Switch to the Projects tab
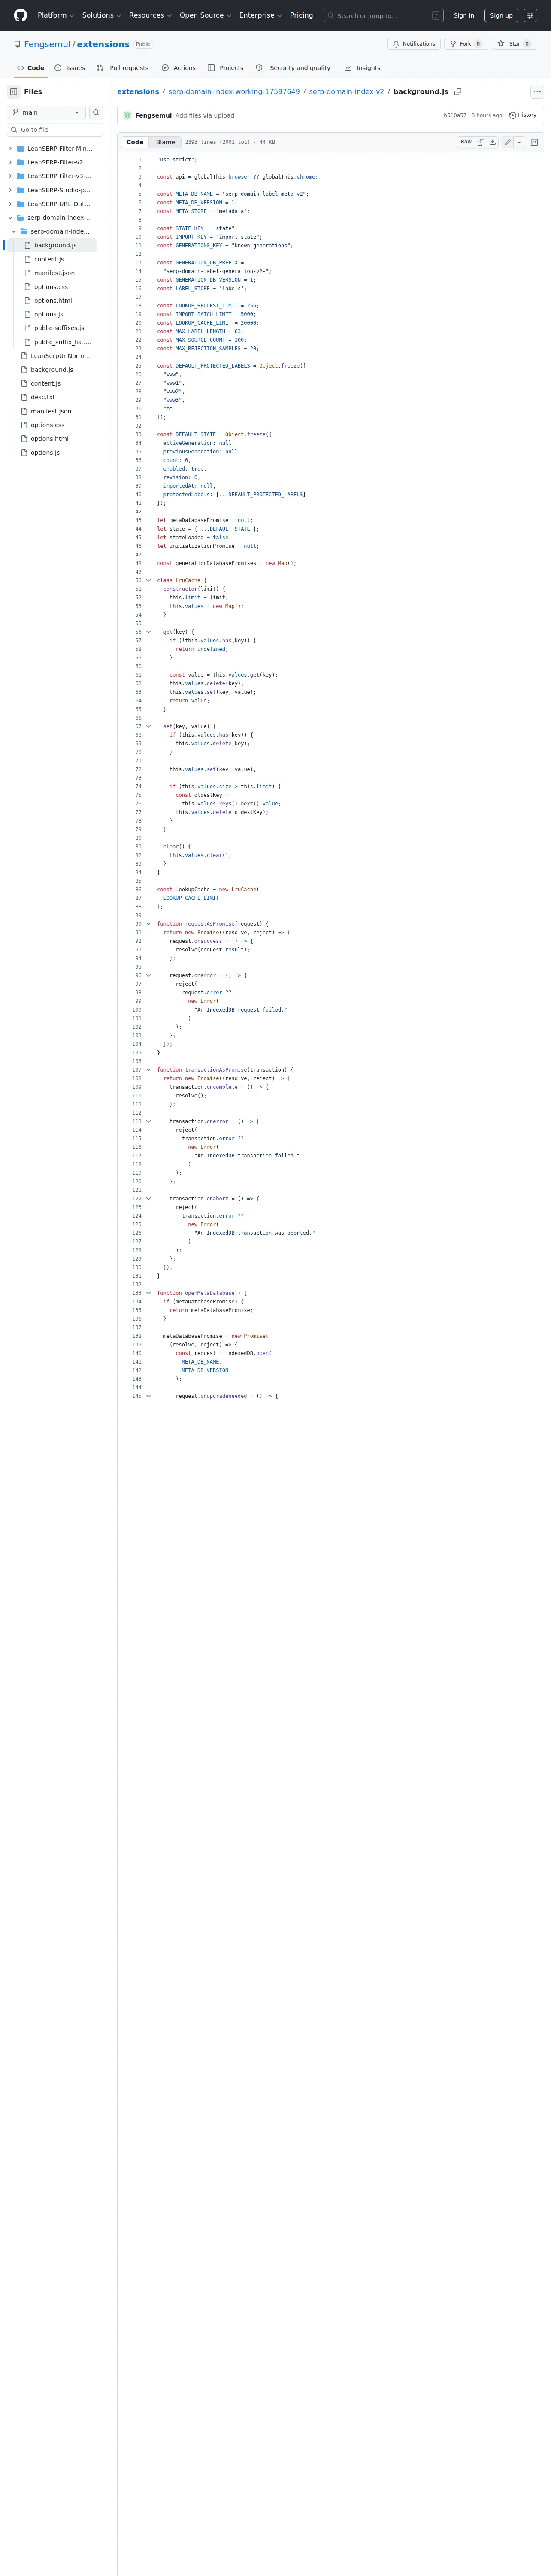 tap(225, 68)
